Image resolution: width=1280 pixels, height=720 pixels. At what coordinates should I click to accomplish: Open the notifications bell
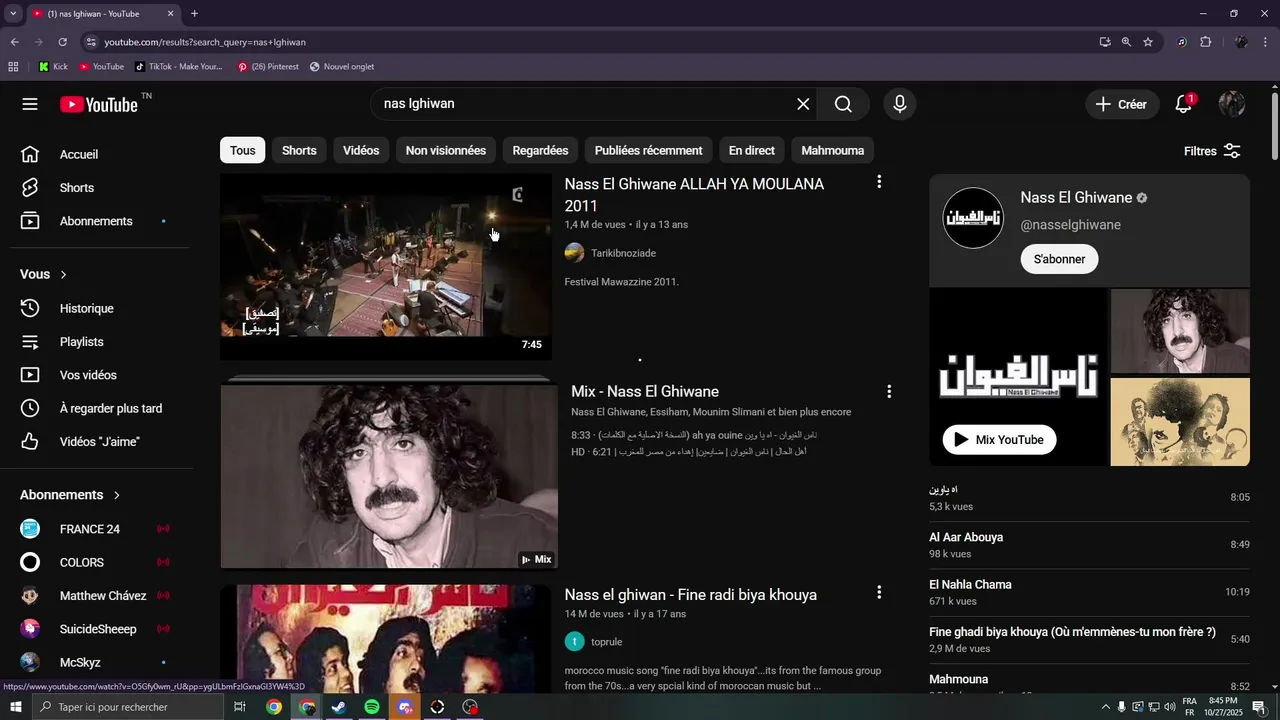[x=1184, y=104]
